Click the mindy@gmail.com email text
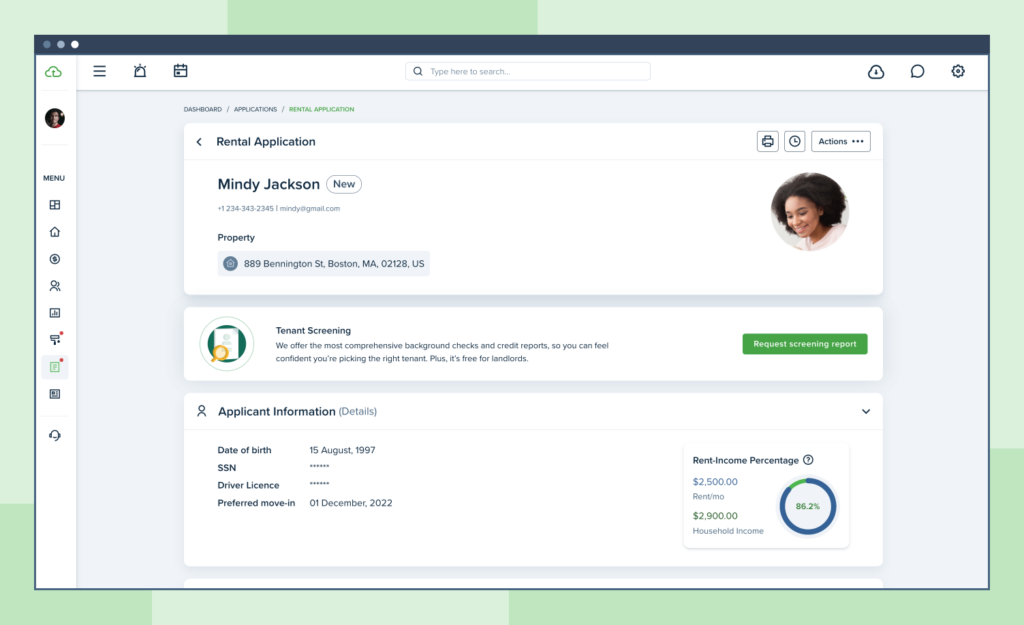This screenshot has height=625, width=1024. pyautogui.click(x=310, y=208)
